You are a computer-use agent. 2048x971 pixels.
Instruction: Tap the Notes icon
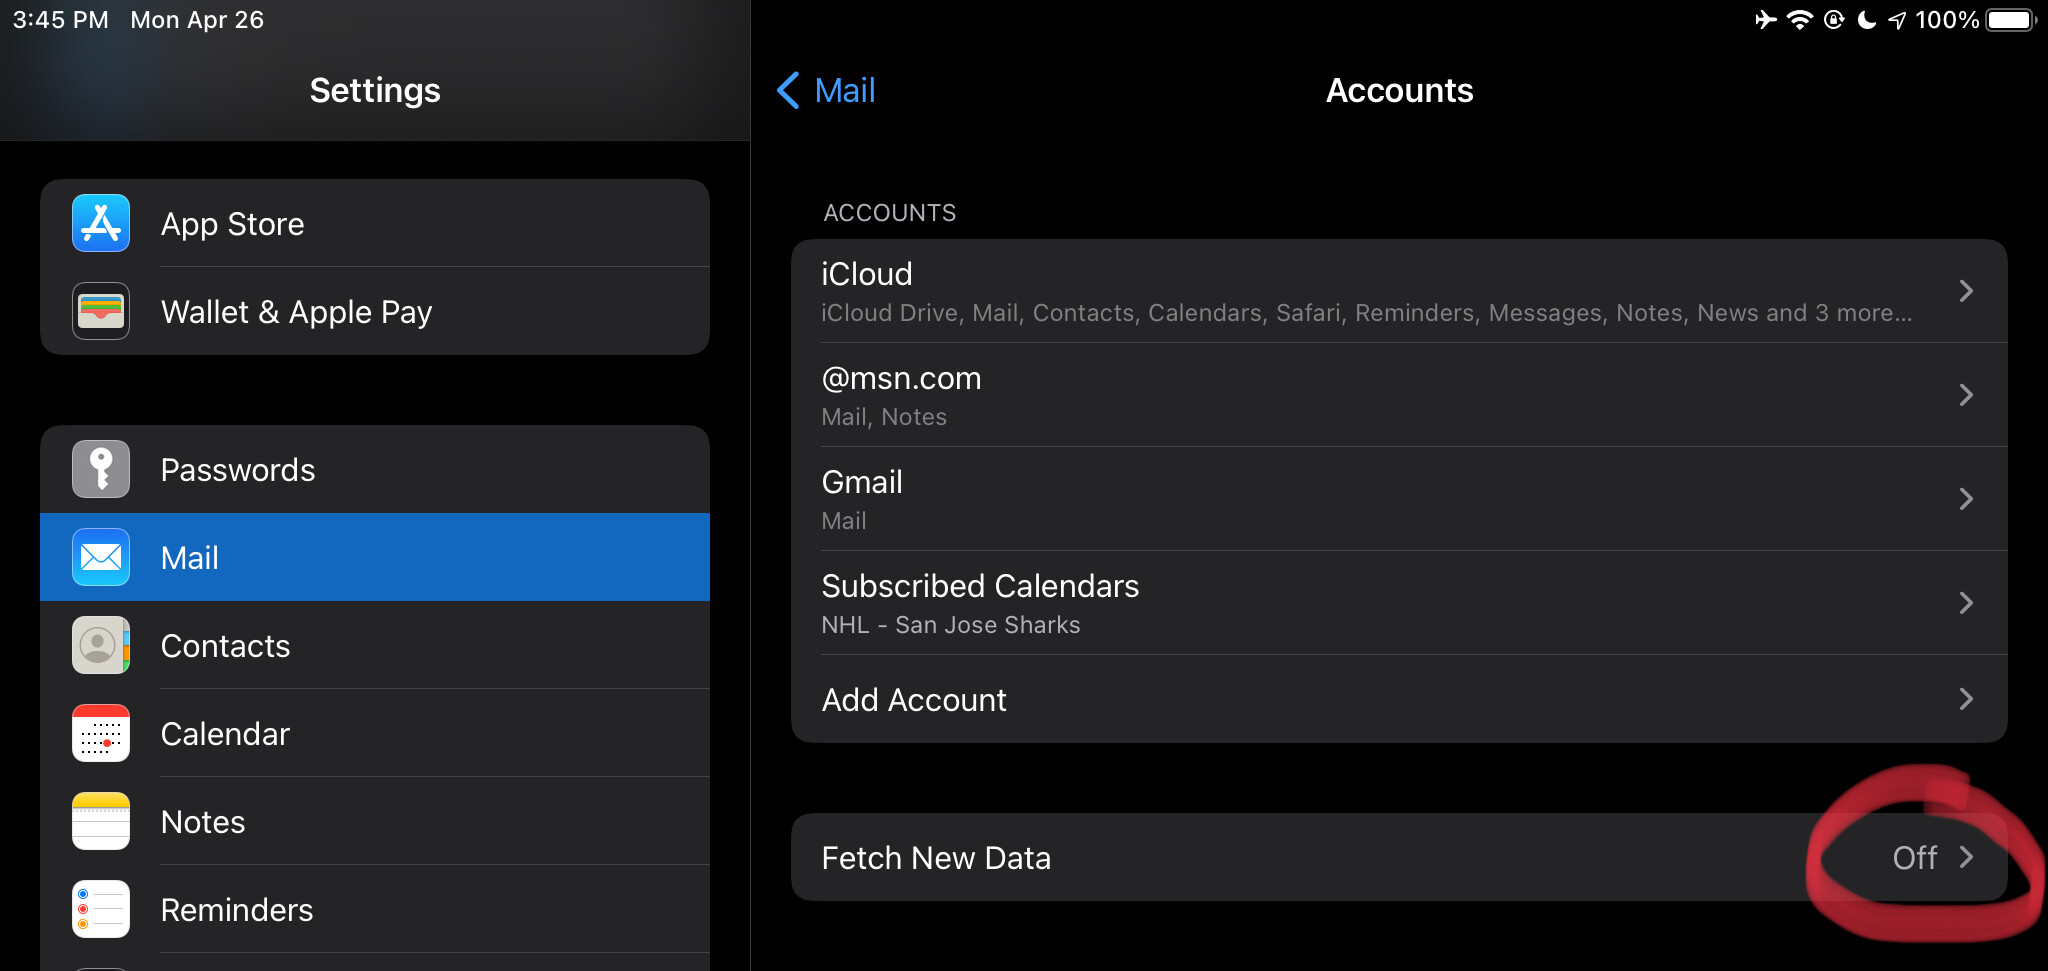pos(101,821)
